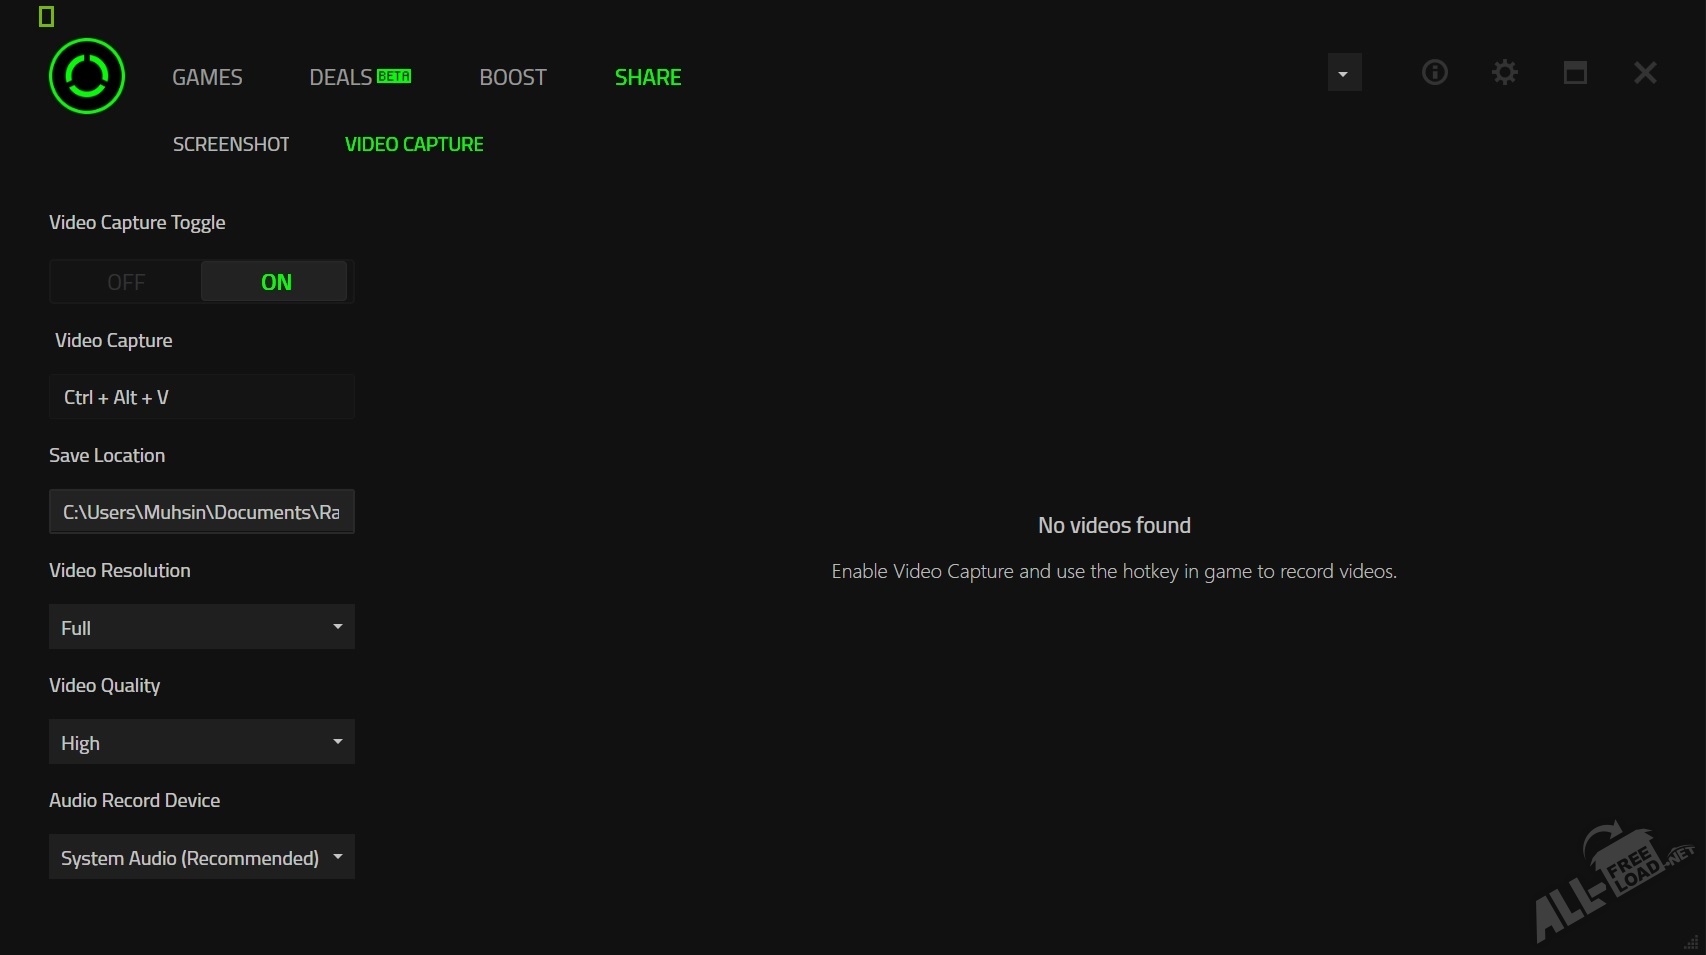
Task: Go to the GAMES tab
Action: click(x=207, y=77)
